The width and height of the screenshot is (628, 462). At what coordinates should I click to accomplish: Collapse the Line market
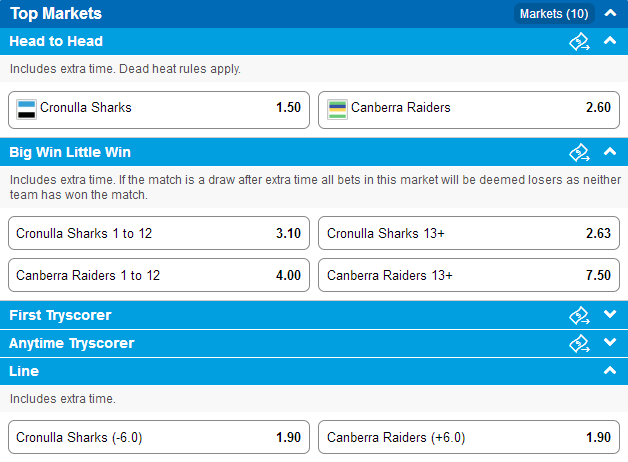[x=610, y=370]
